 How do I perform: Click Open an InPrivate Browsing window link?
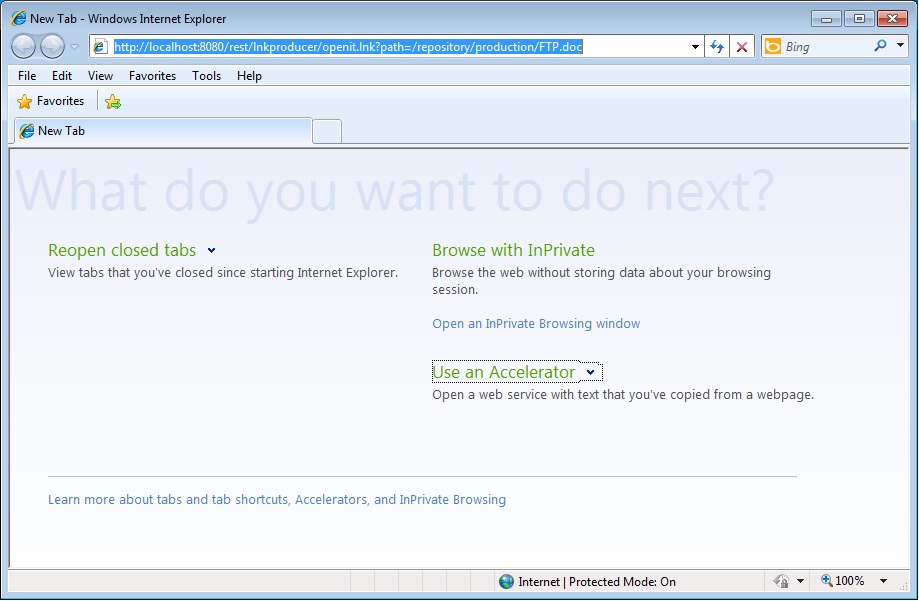click(536, 324)
